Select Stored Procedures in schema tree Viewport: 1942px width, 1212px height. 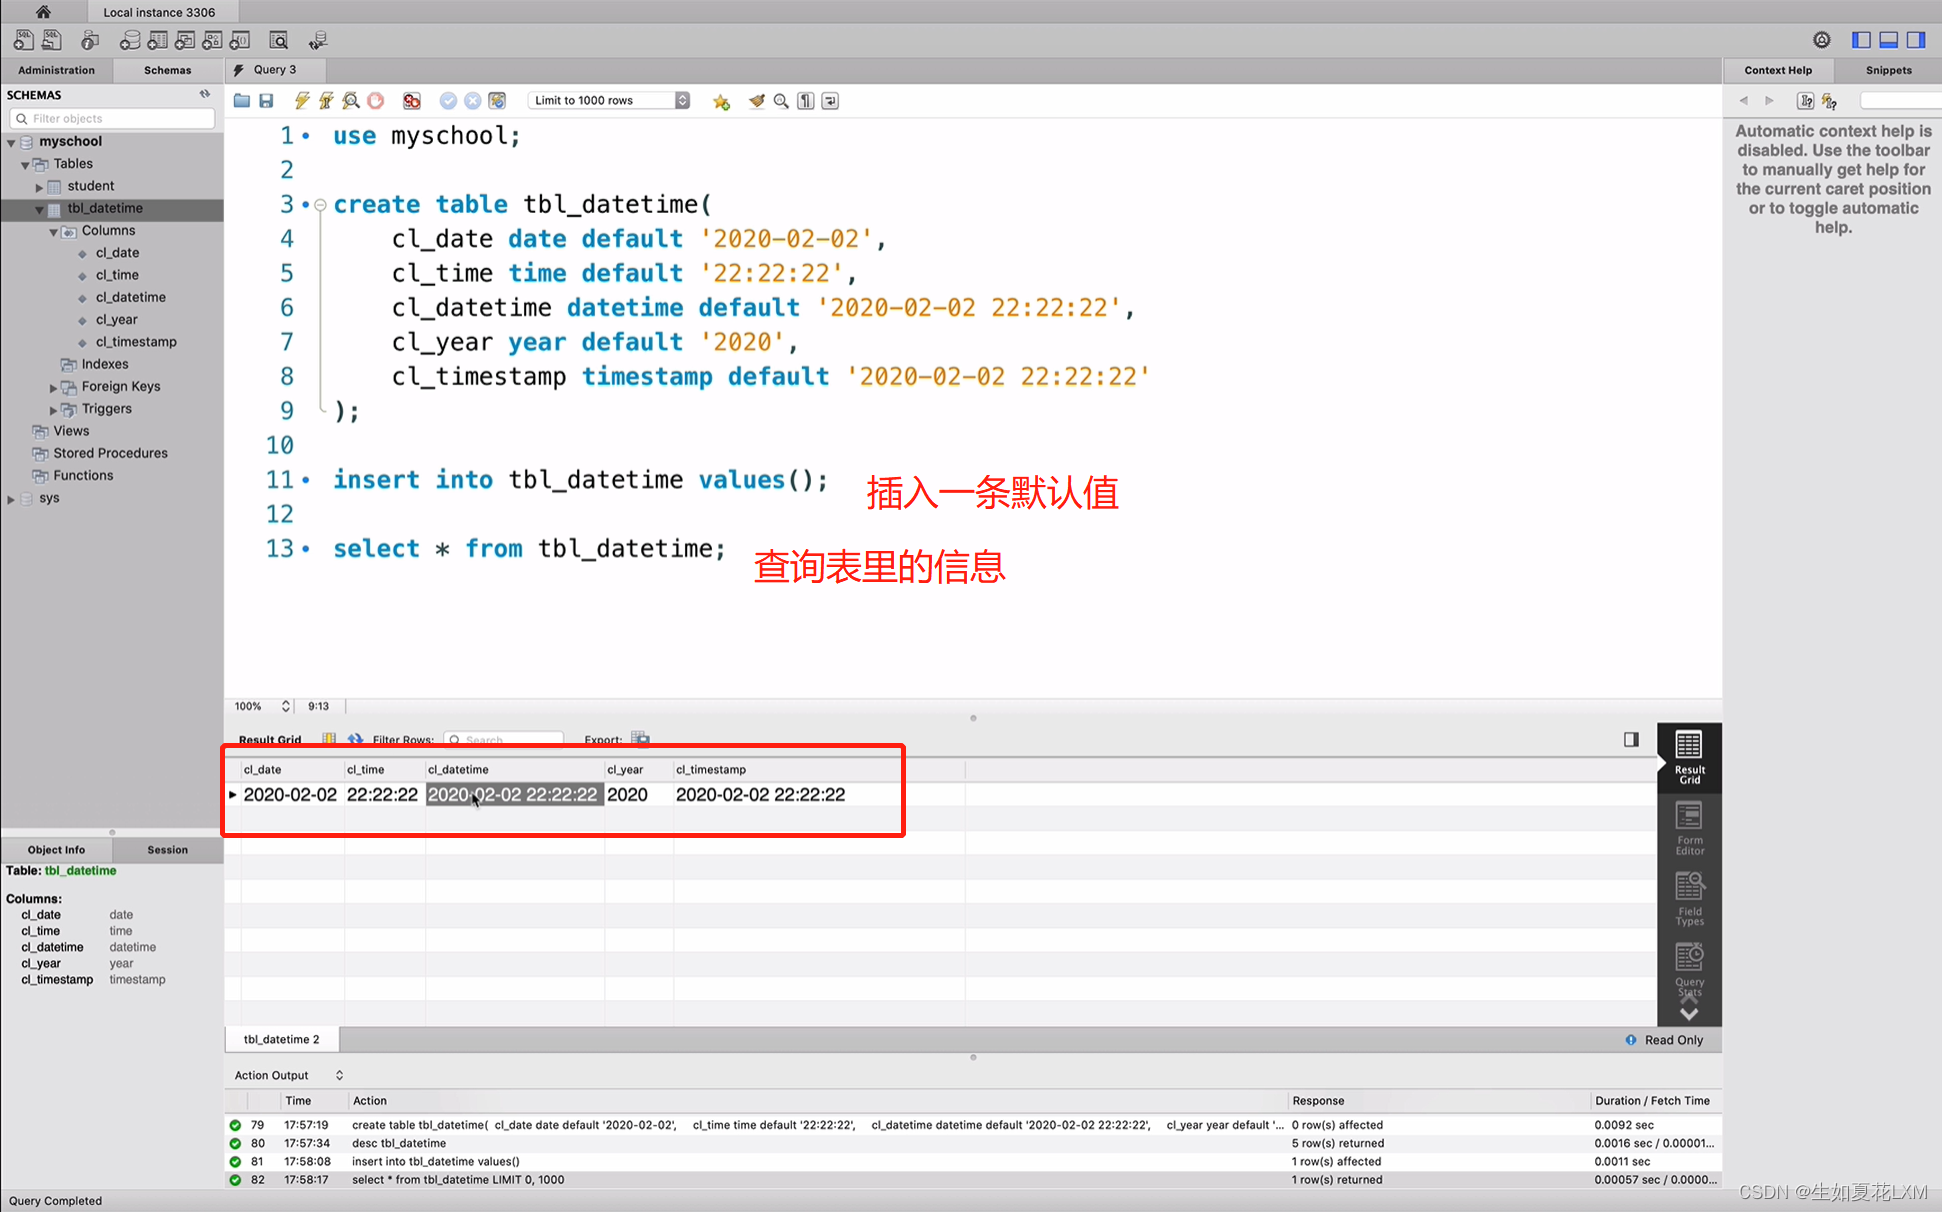tap(110, 453)
